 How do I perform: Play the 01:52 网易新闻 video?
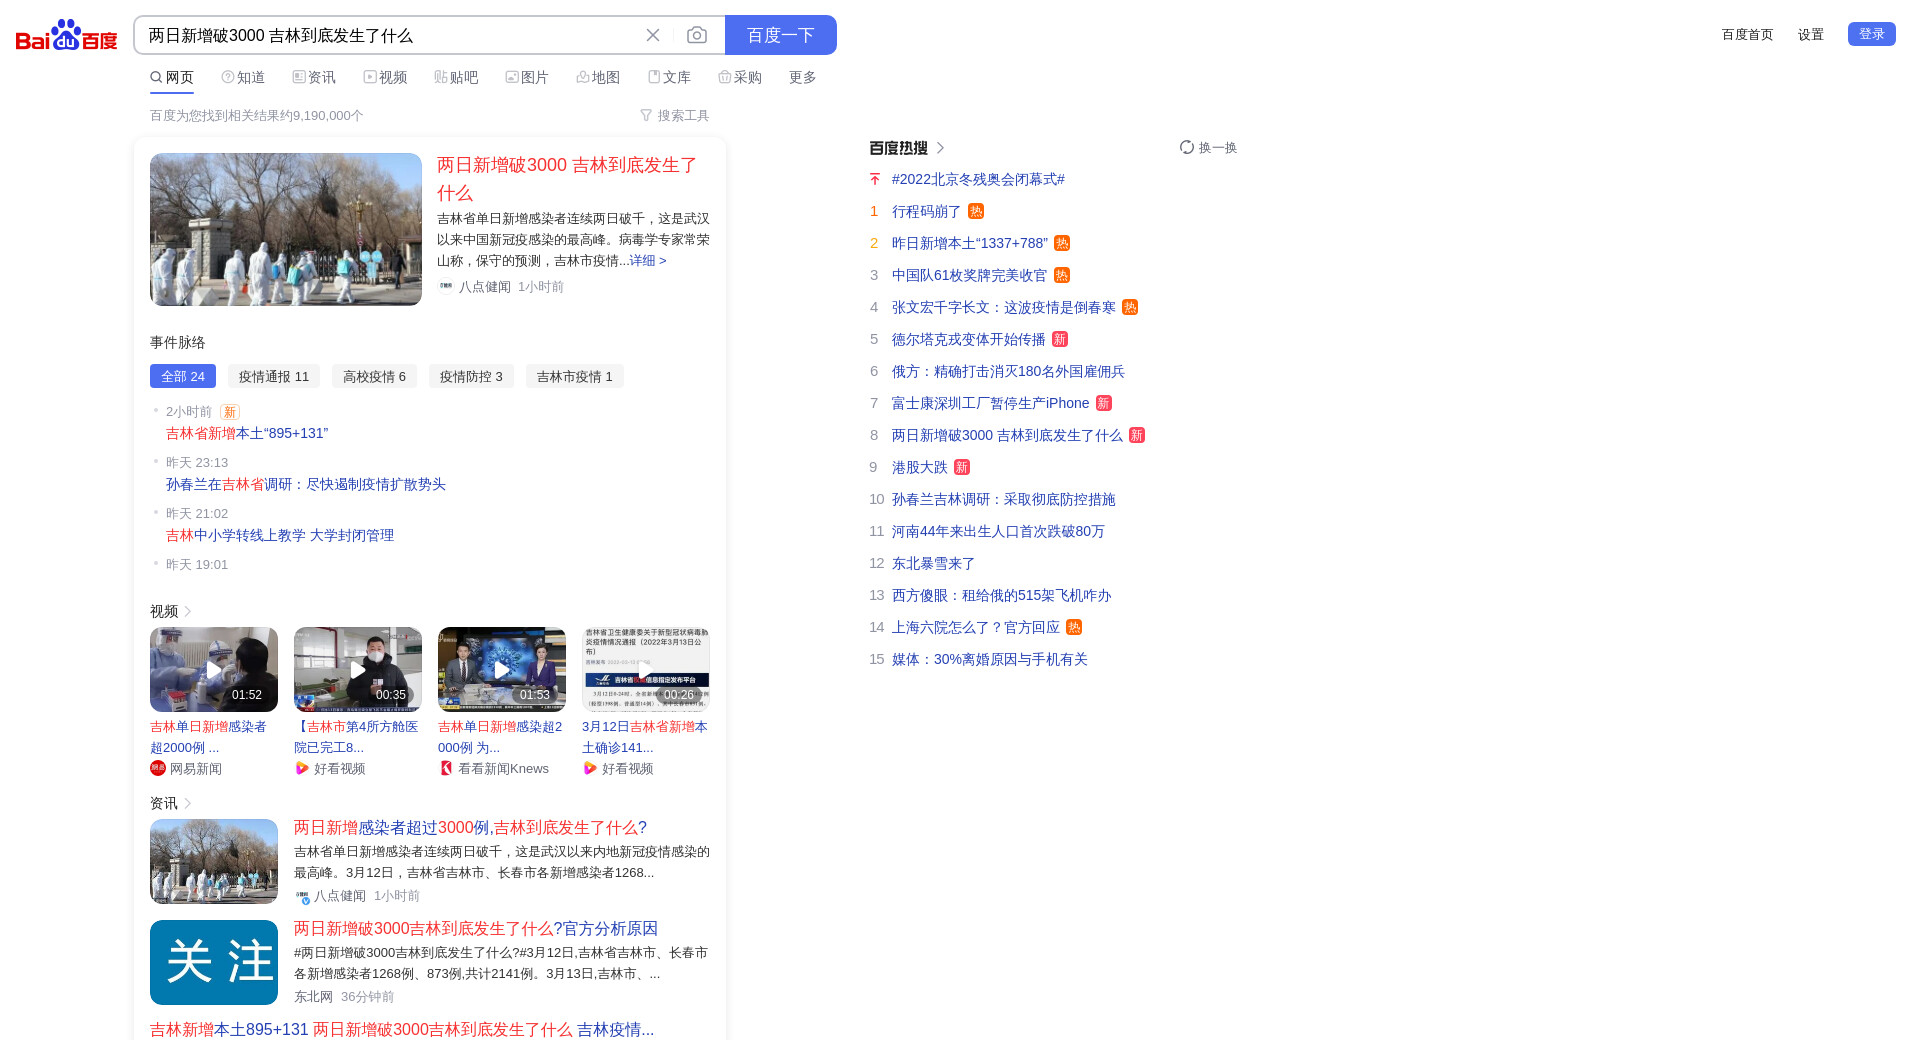[x=214, y=669]
